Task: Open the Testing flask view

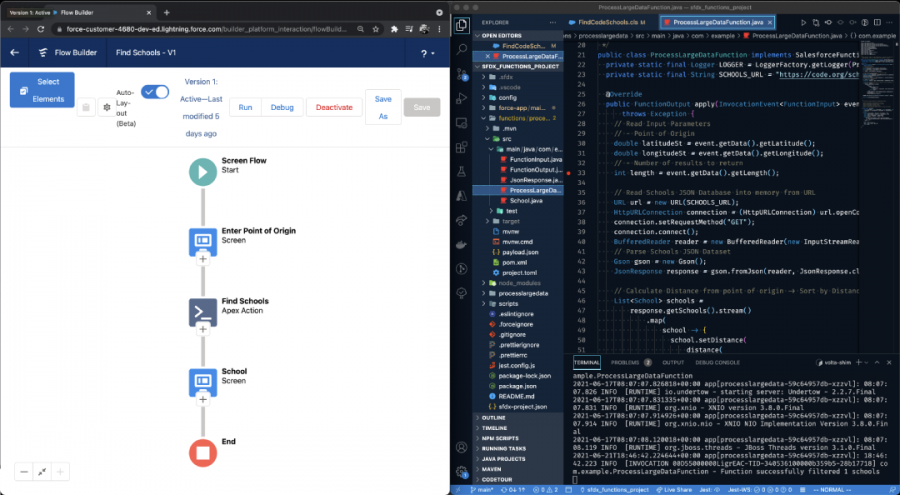Action: [461, 171]
